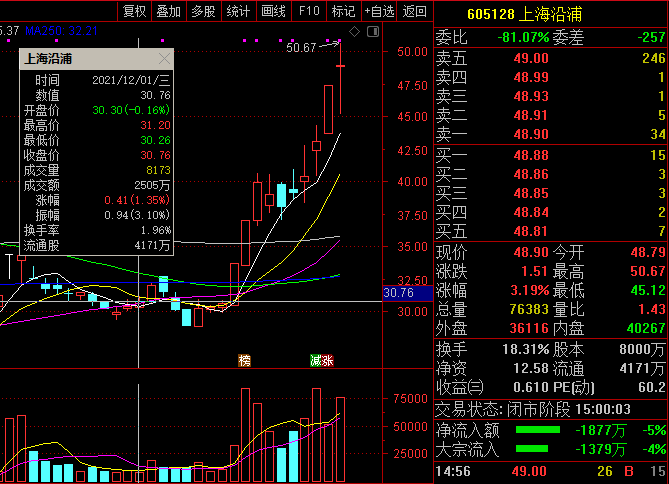The image size is (669, 484).
Task: Open the 多股 multi-stock view
Action: click(x=203, y=11)
